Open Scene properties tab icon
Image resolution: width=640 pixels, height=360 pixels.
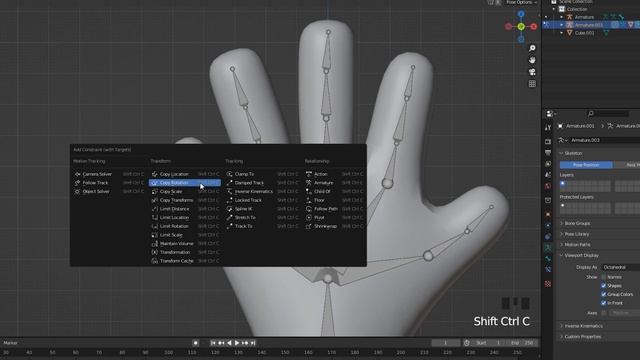point(548,175)
